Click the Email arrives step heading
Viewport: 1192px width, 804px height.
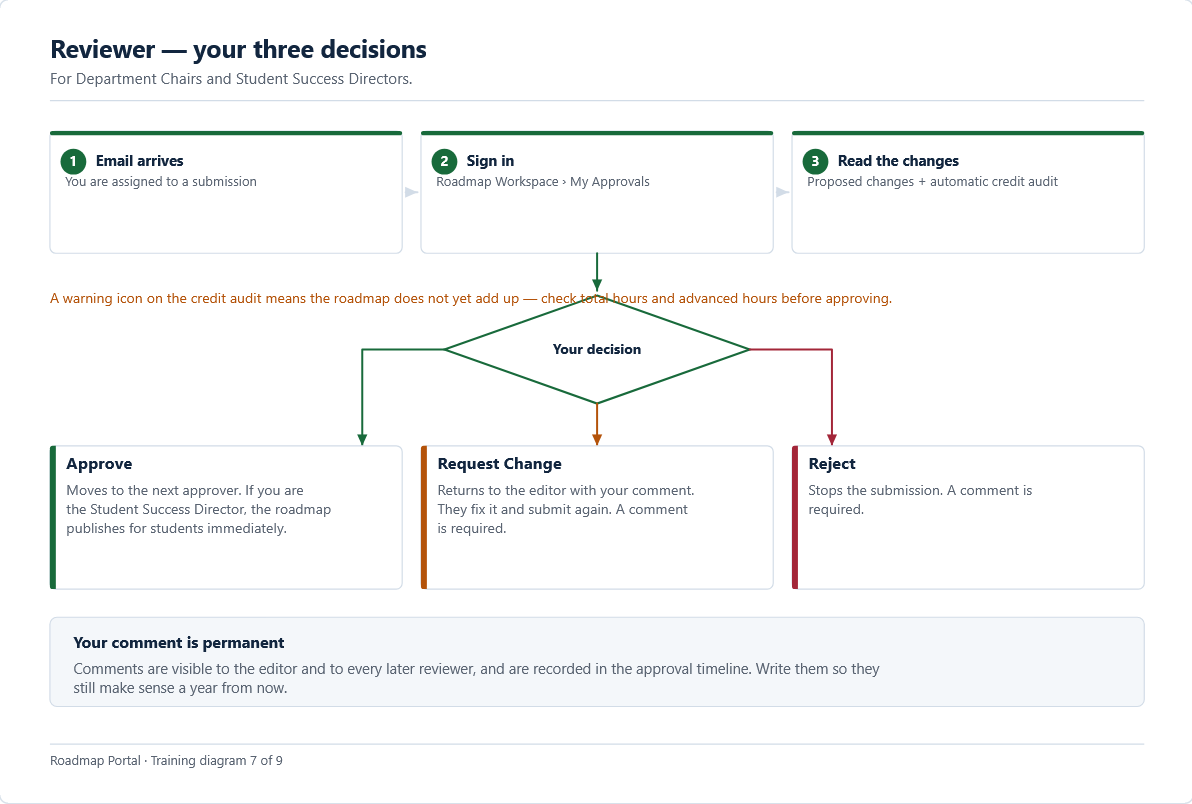click(139, 161)
